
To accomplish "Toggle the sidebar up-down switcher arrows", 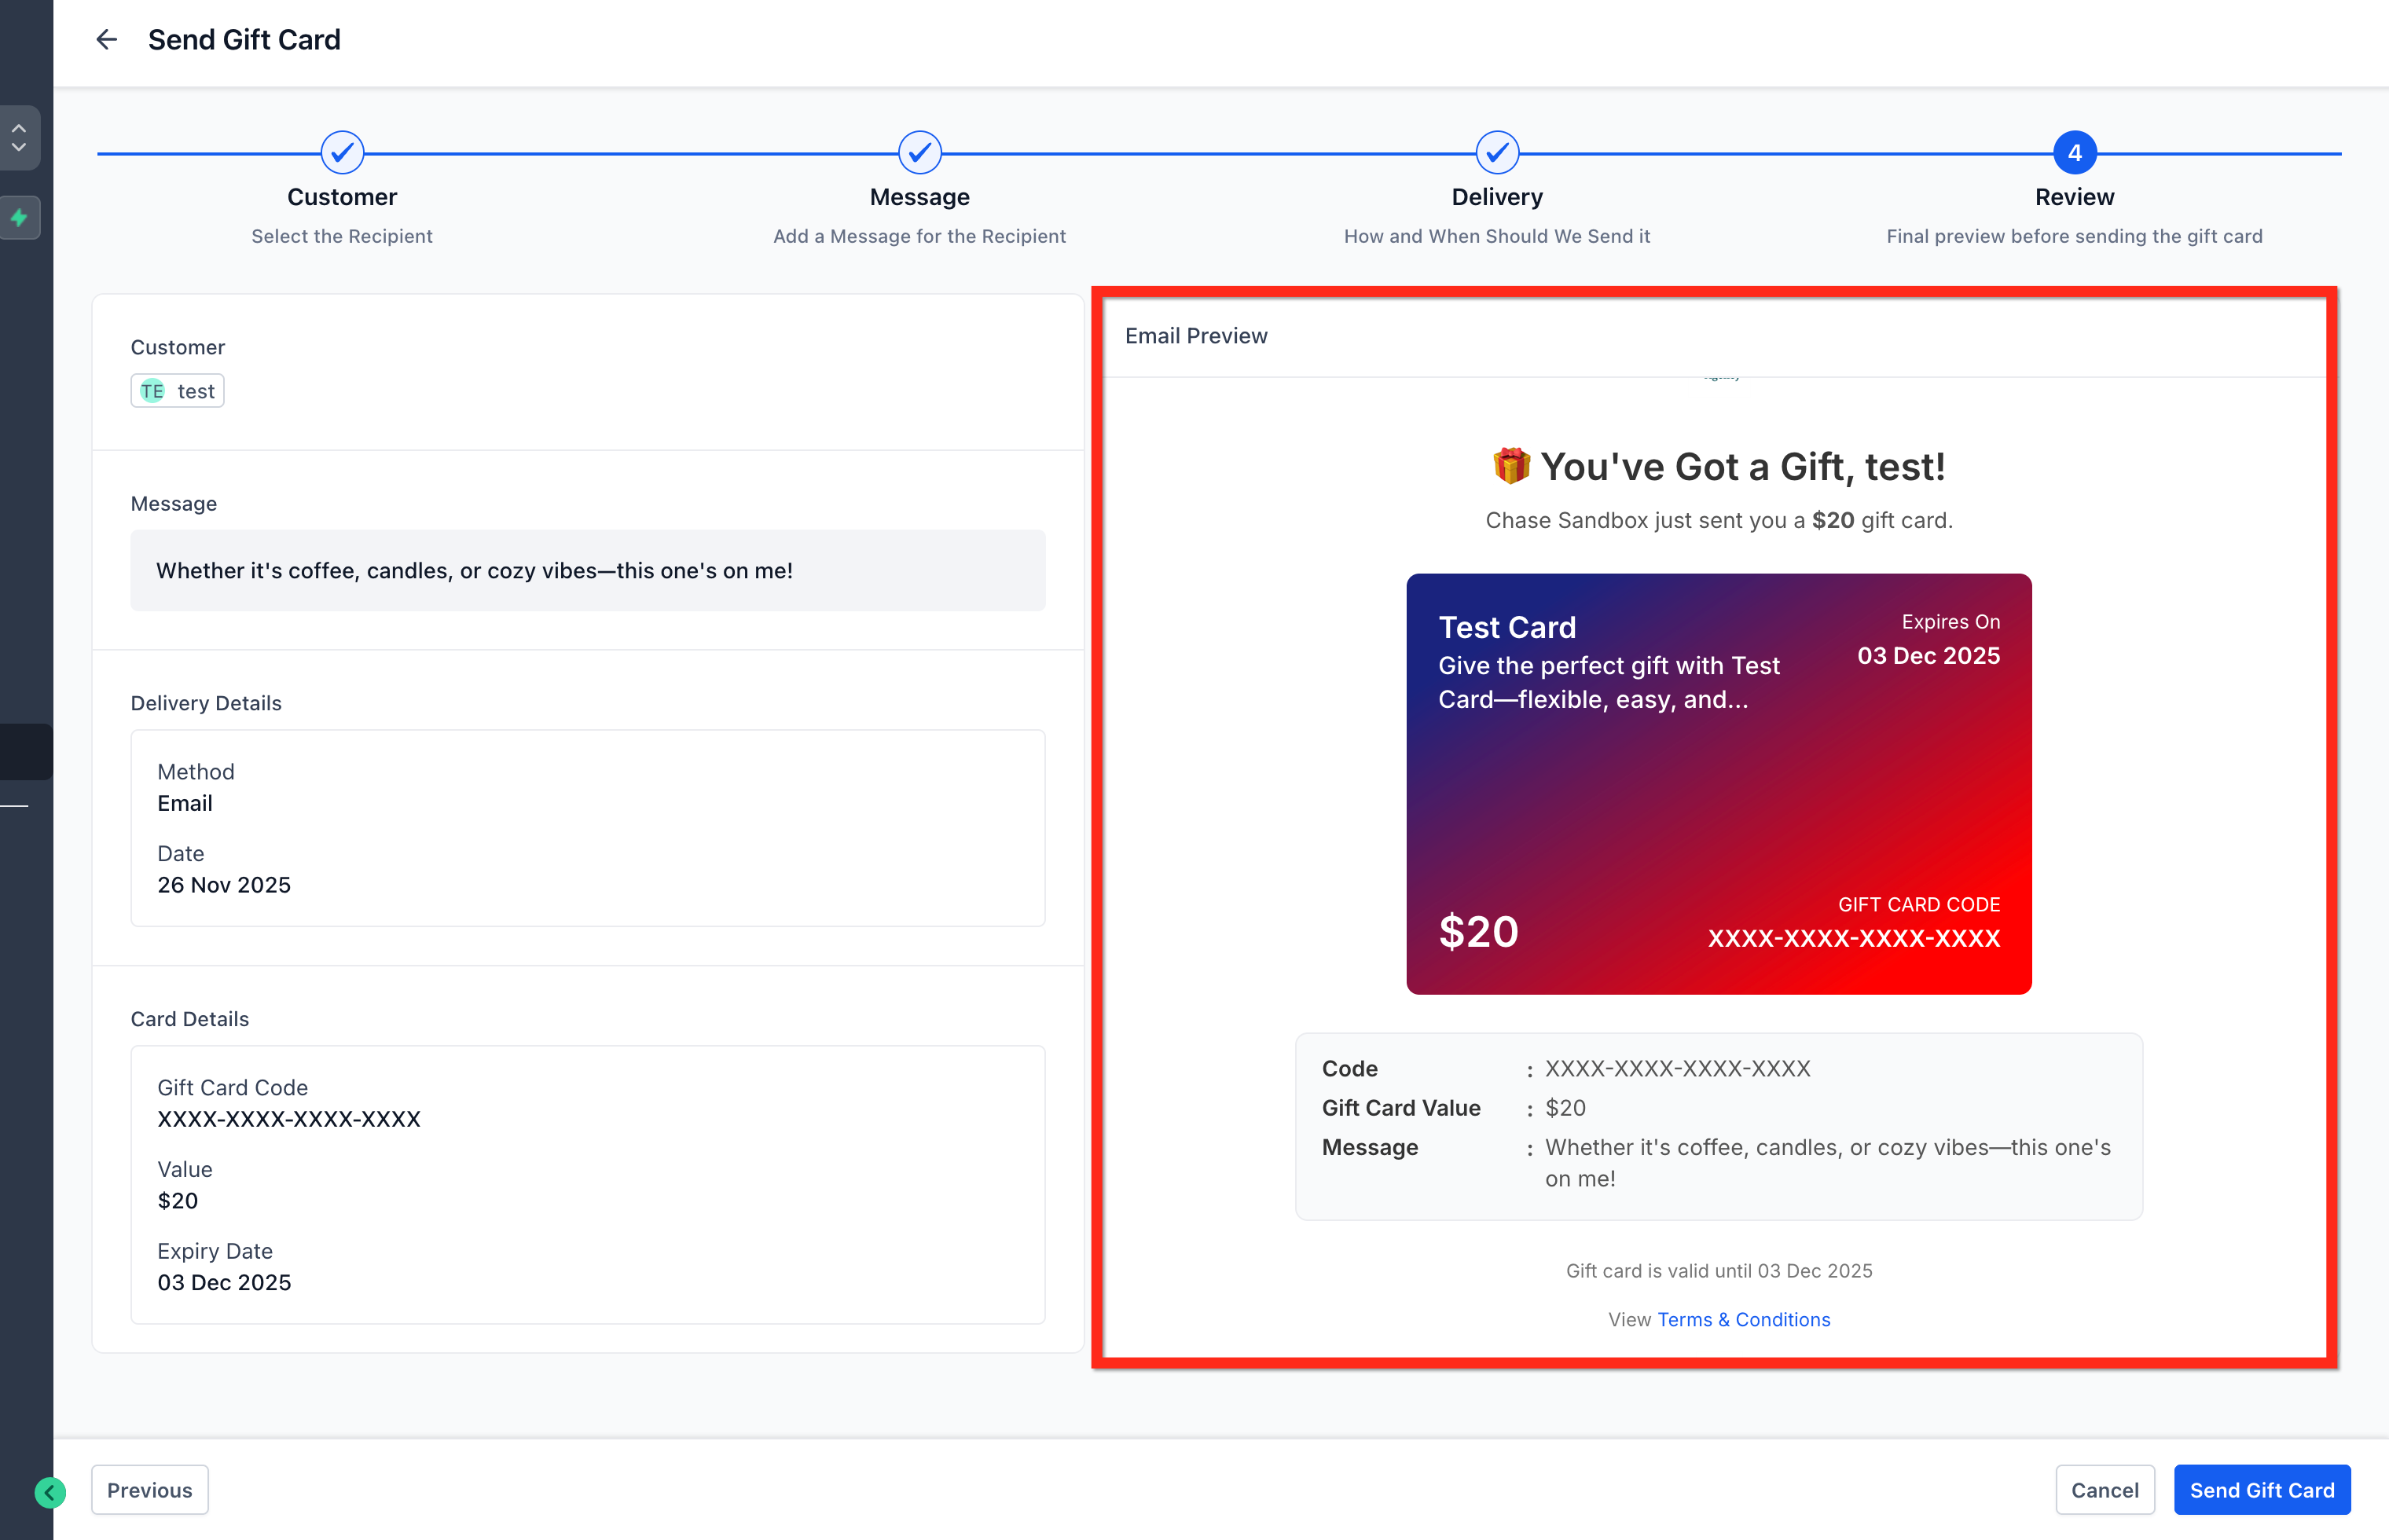I will [19, 138].
